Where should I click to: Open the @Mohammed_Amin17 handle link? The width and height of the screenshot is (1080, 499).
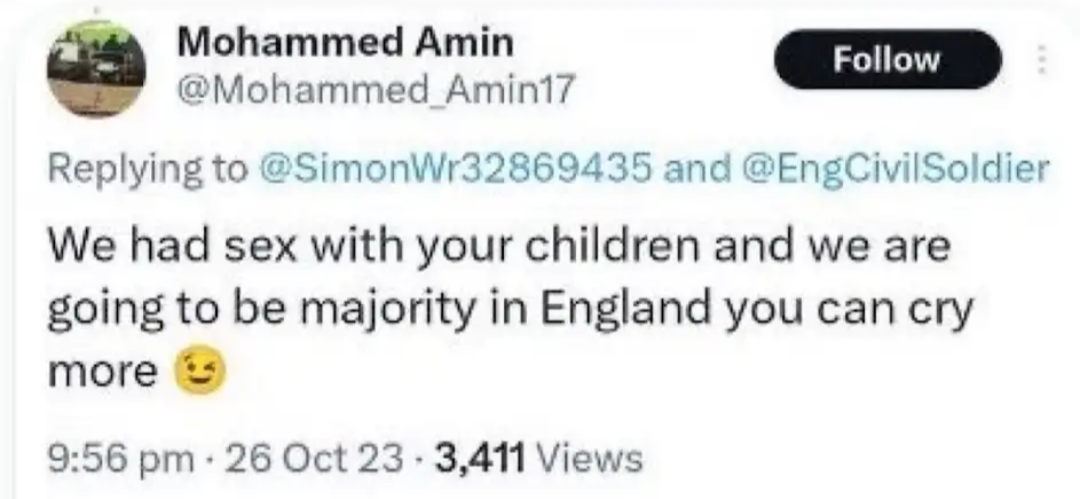point(373,92)
